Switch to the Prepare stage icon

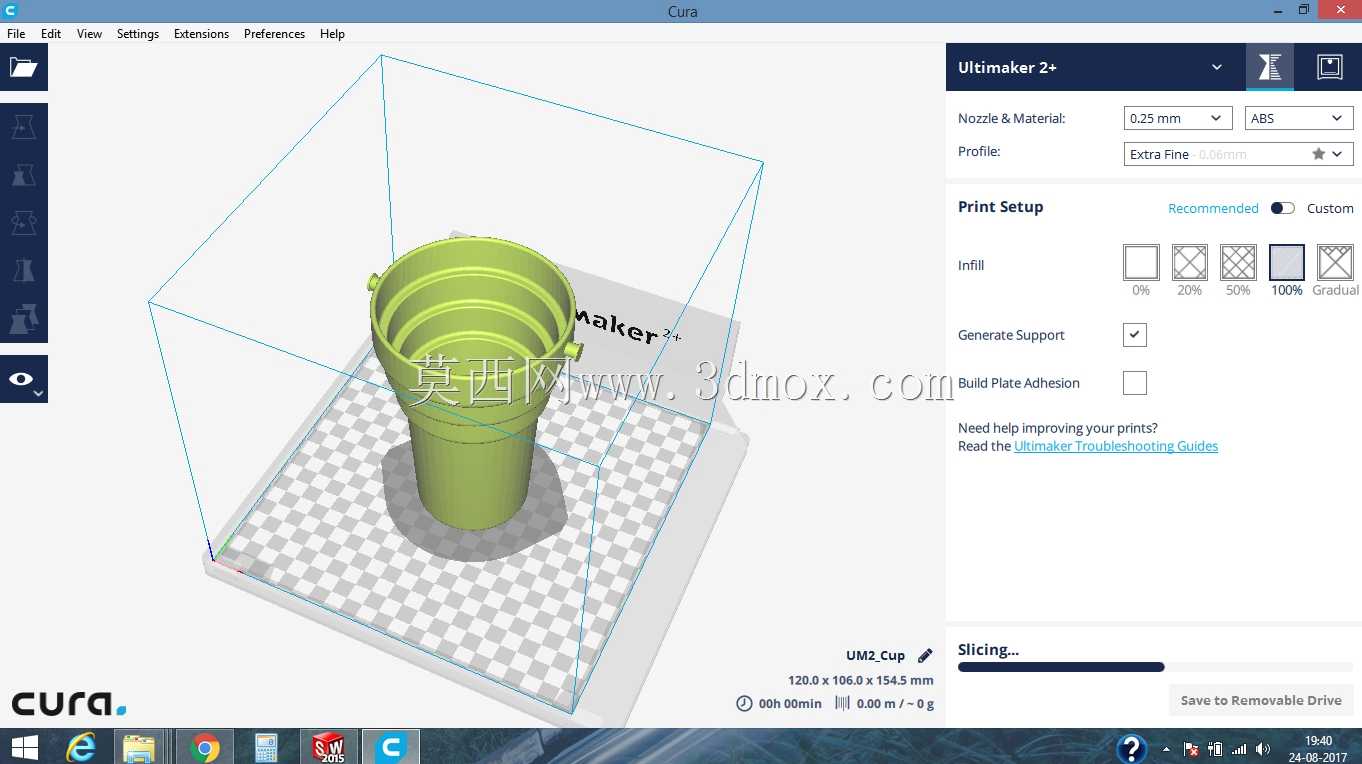pyautogui.click(x=1269, y=67)
